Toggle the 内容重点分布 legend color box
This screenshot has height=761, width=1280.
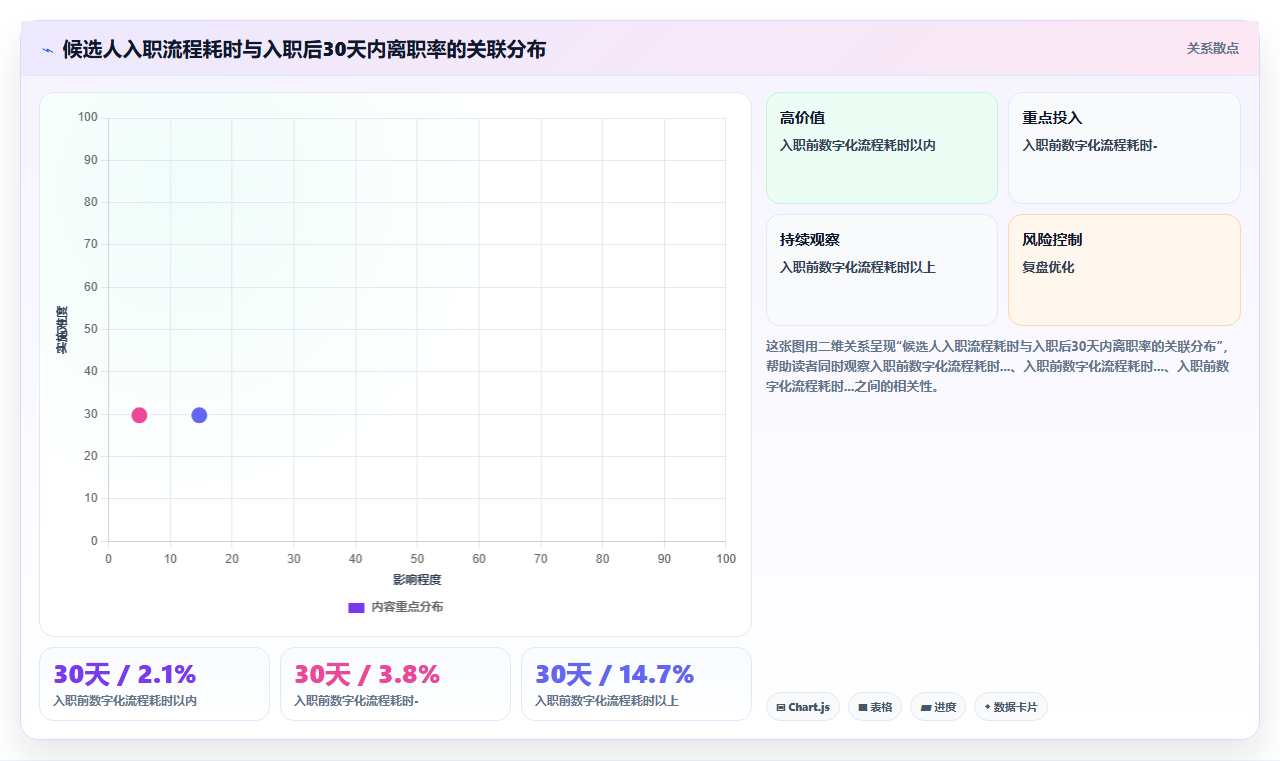click(x=356, y=607)
